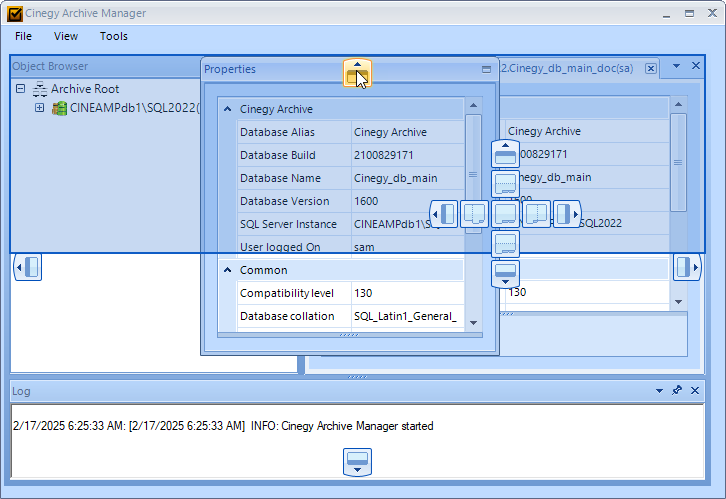
Task: Click the Properties floating window title
Action: pyautogui.click(x=230, y=69)
